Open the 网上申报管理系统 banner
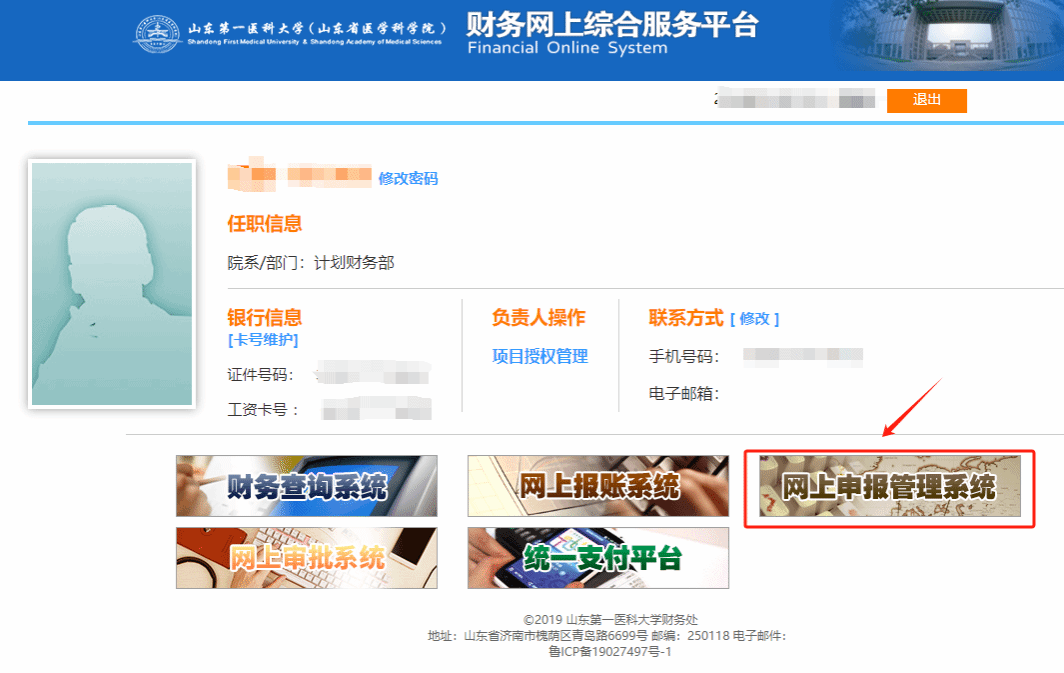1064x673 pixels. 889,487
